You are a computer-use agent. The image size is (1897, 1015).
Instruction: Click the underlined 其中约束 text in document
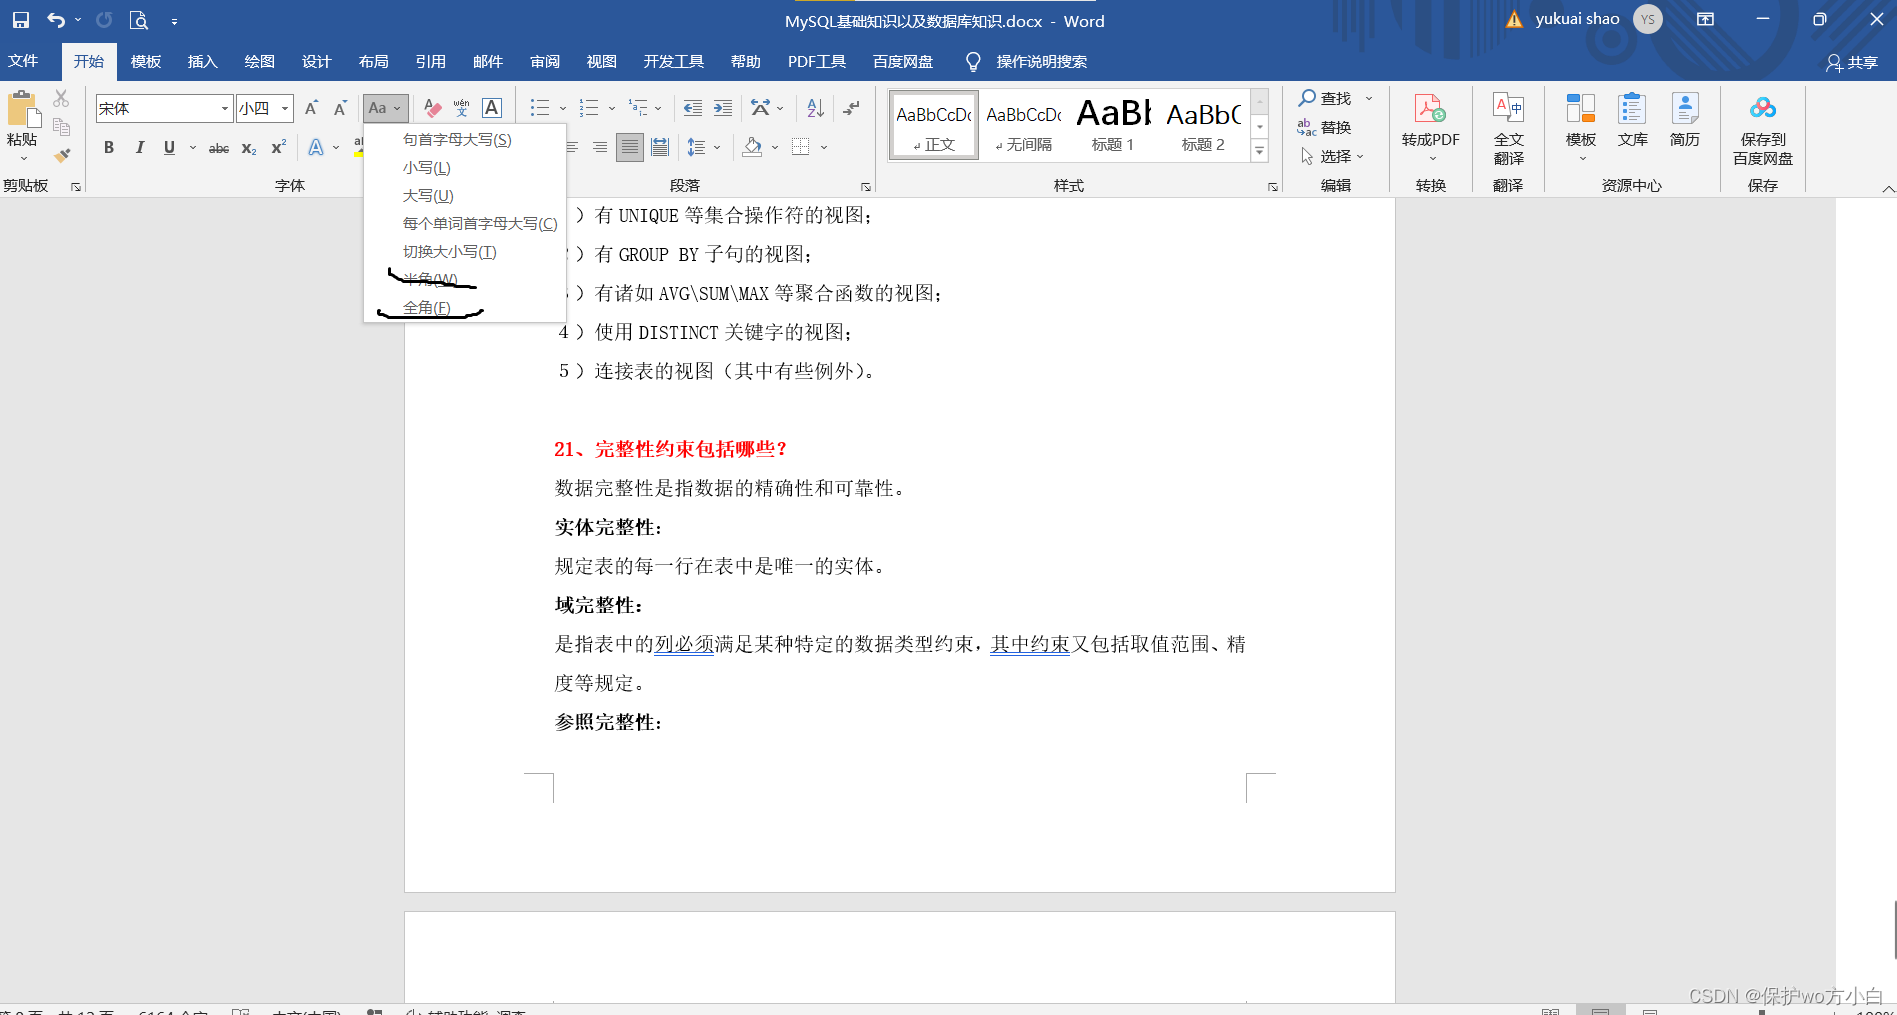point(1030,644)
